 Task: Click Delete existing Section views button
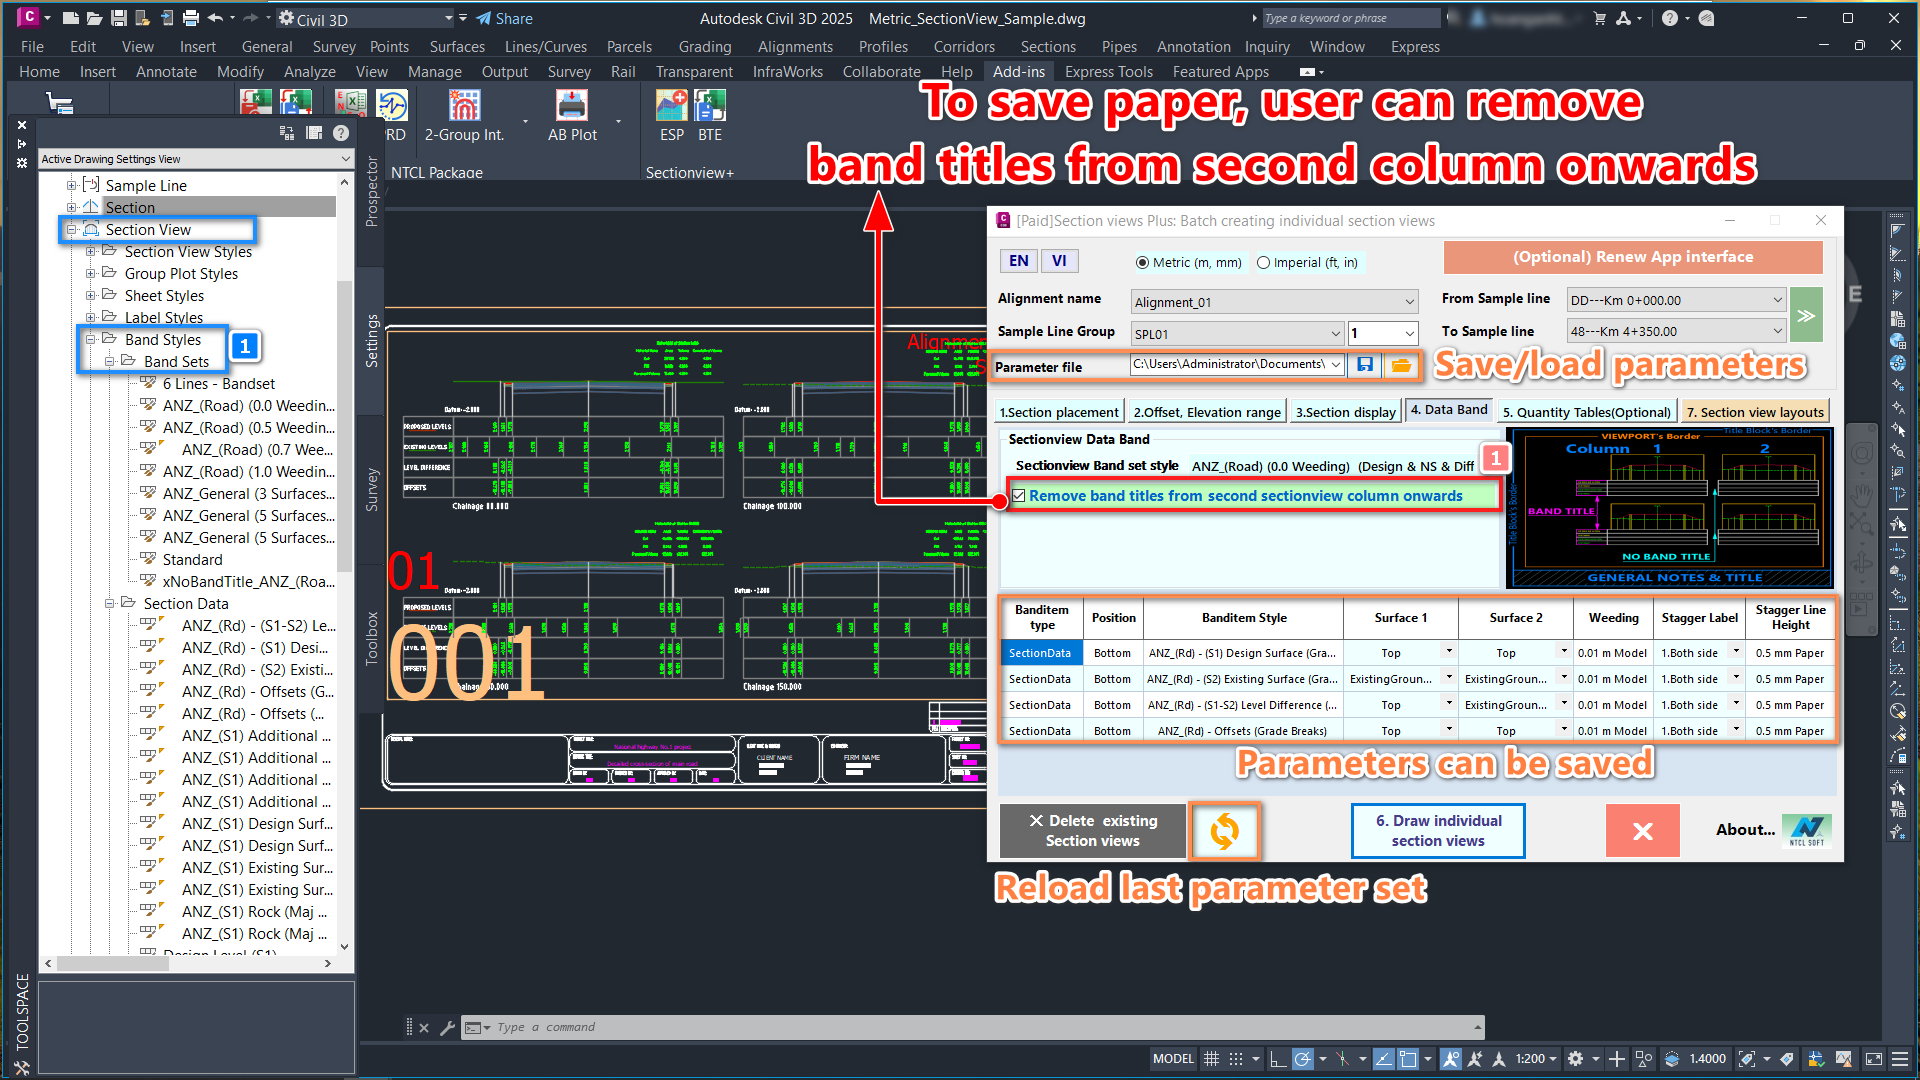point(1093,831)
